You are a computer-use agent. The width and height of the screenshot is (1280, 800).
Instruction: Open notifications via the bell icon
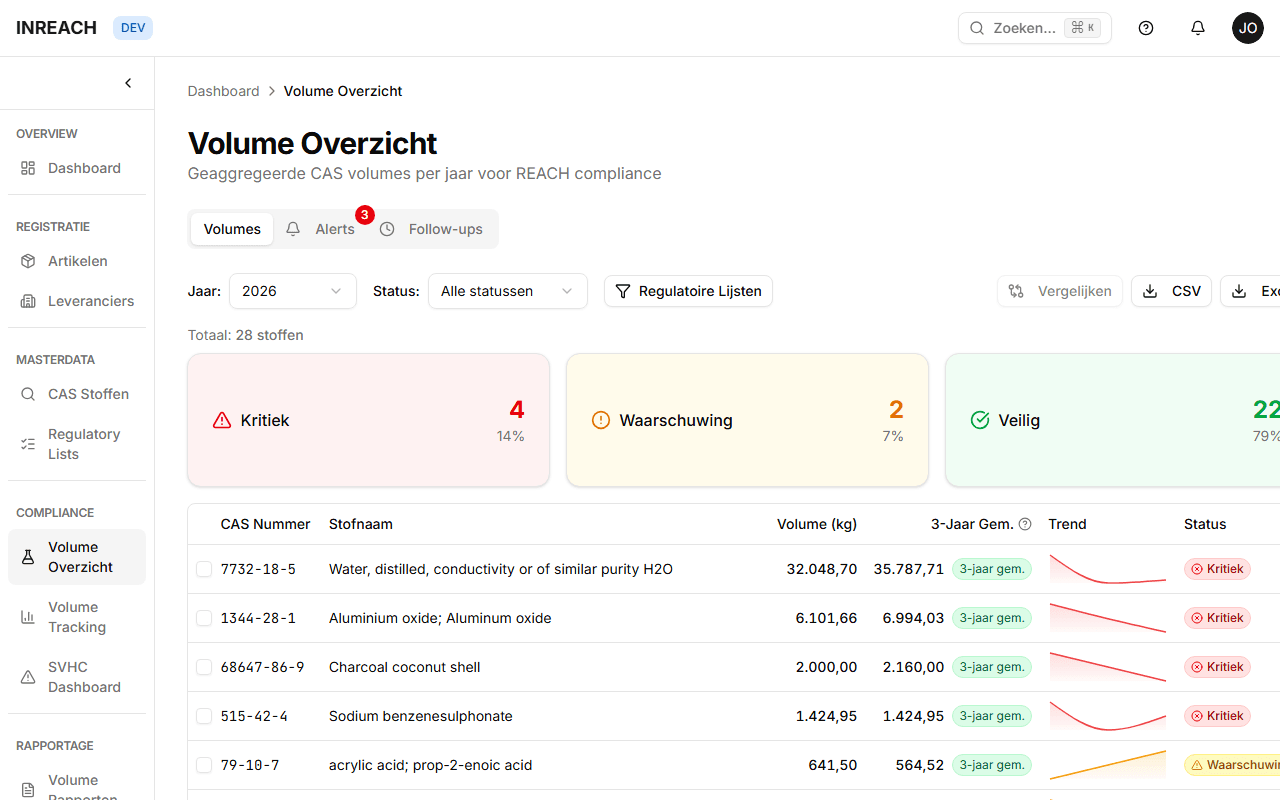point(1197,28)
